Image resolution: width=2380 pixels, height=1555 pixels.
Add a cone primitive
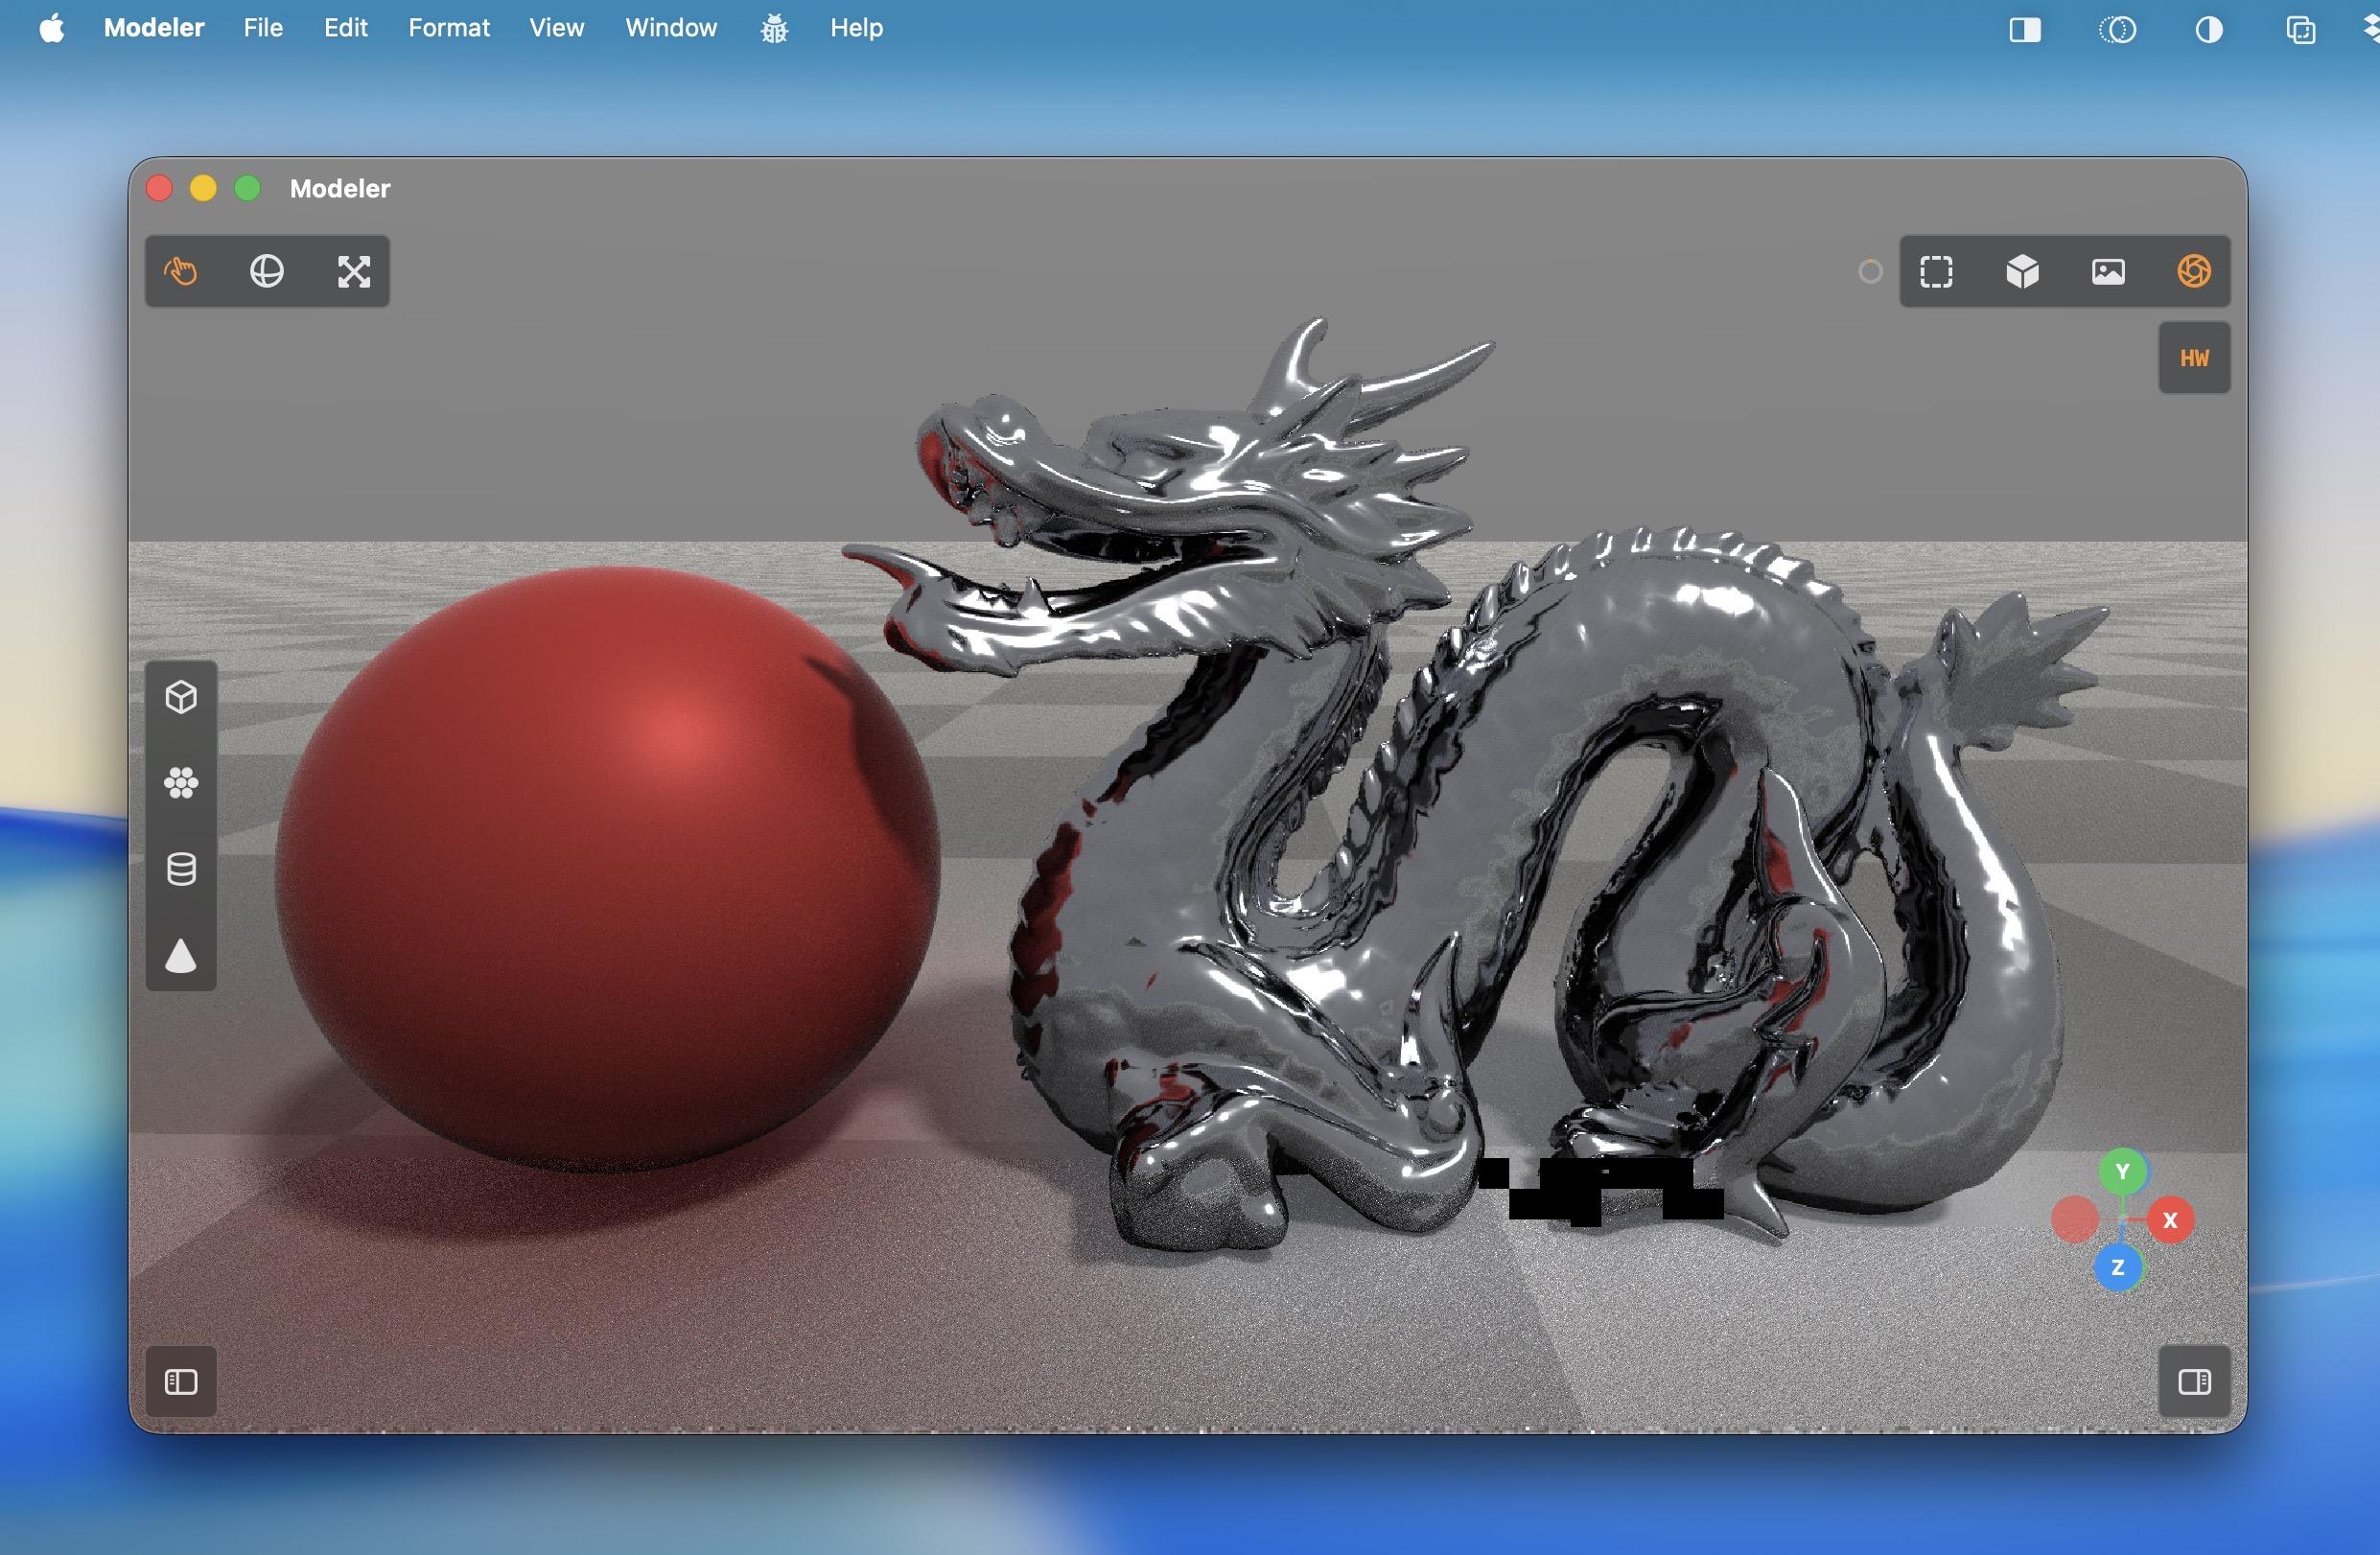[x=181, y=956]
